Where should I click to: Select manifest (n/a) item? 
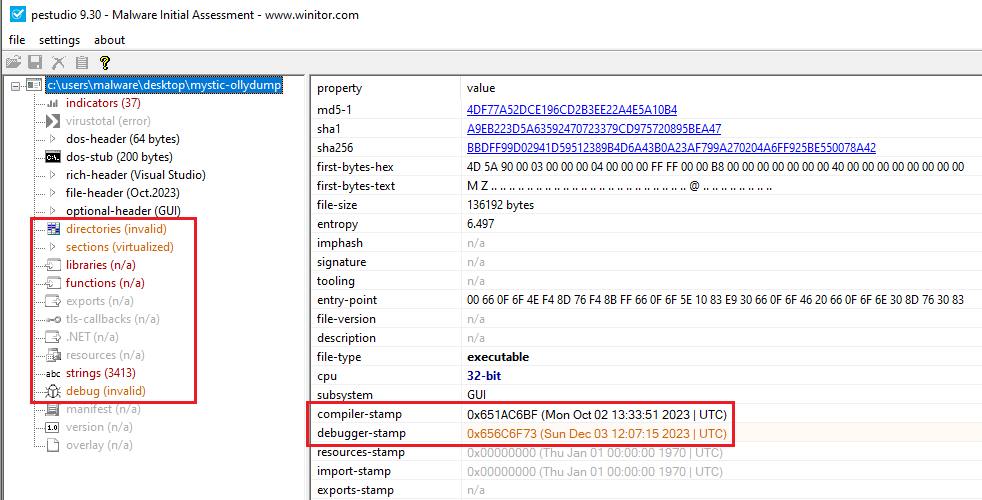coord(103,409)
